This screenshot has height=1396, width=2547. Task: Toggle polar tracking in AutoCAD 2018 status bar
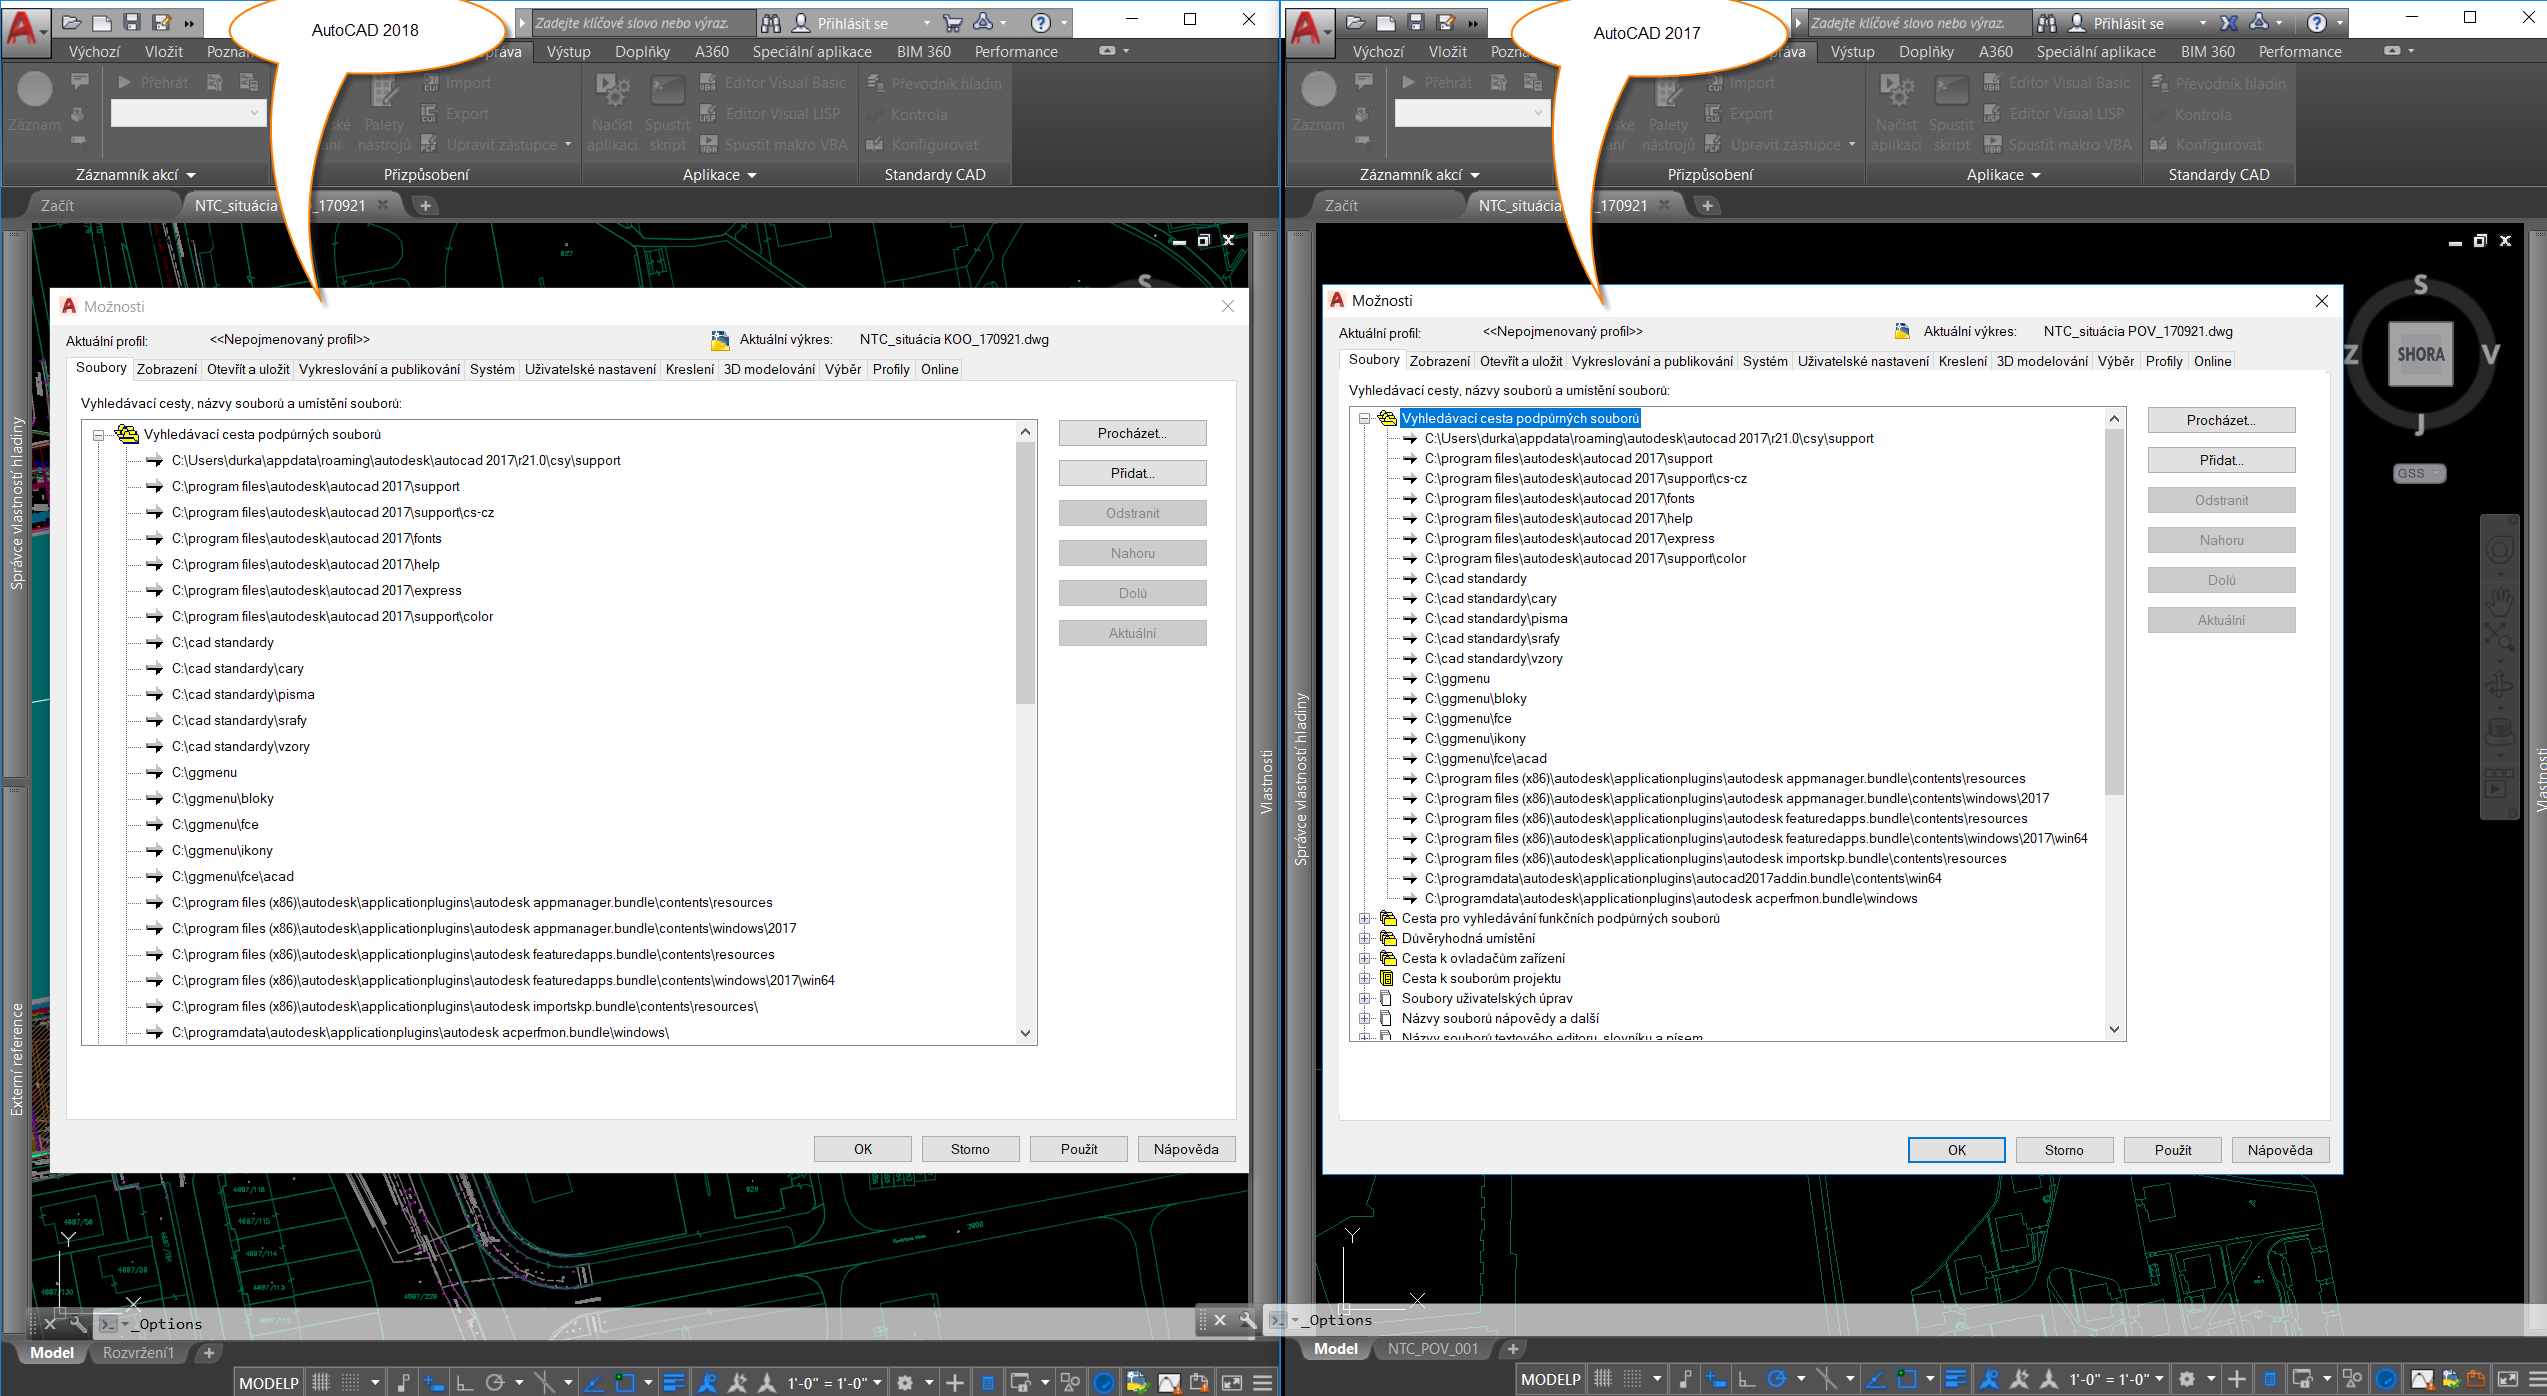click(x=494, y=1383)
